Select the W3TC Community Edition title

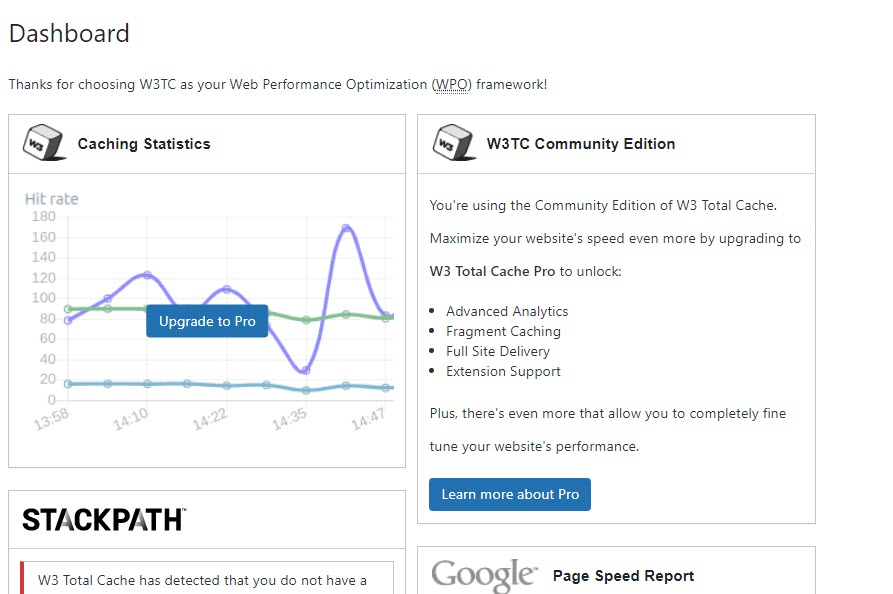pyautogui.click(x=581, y=144)
